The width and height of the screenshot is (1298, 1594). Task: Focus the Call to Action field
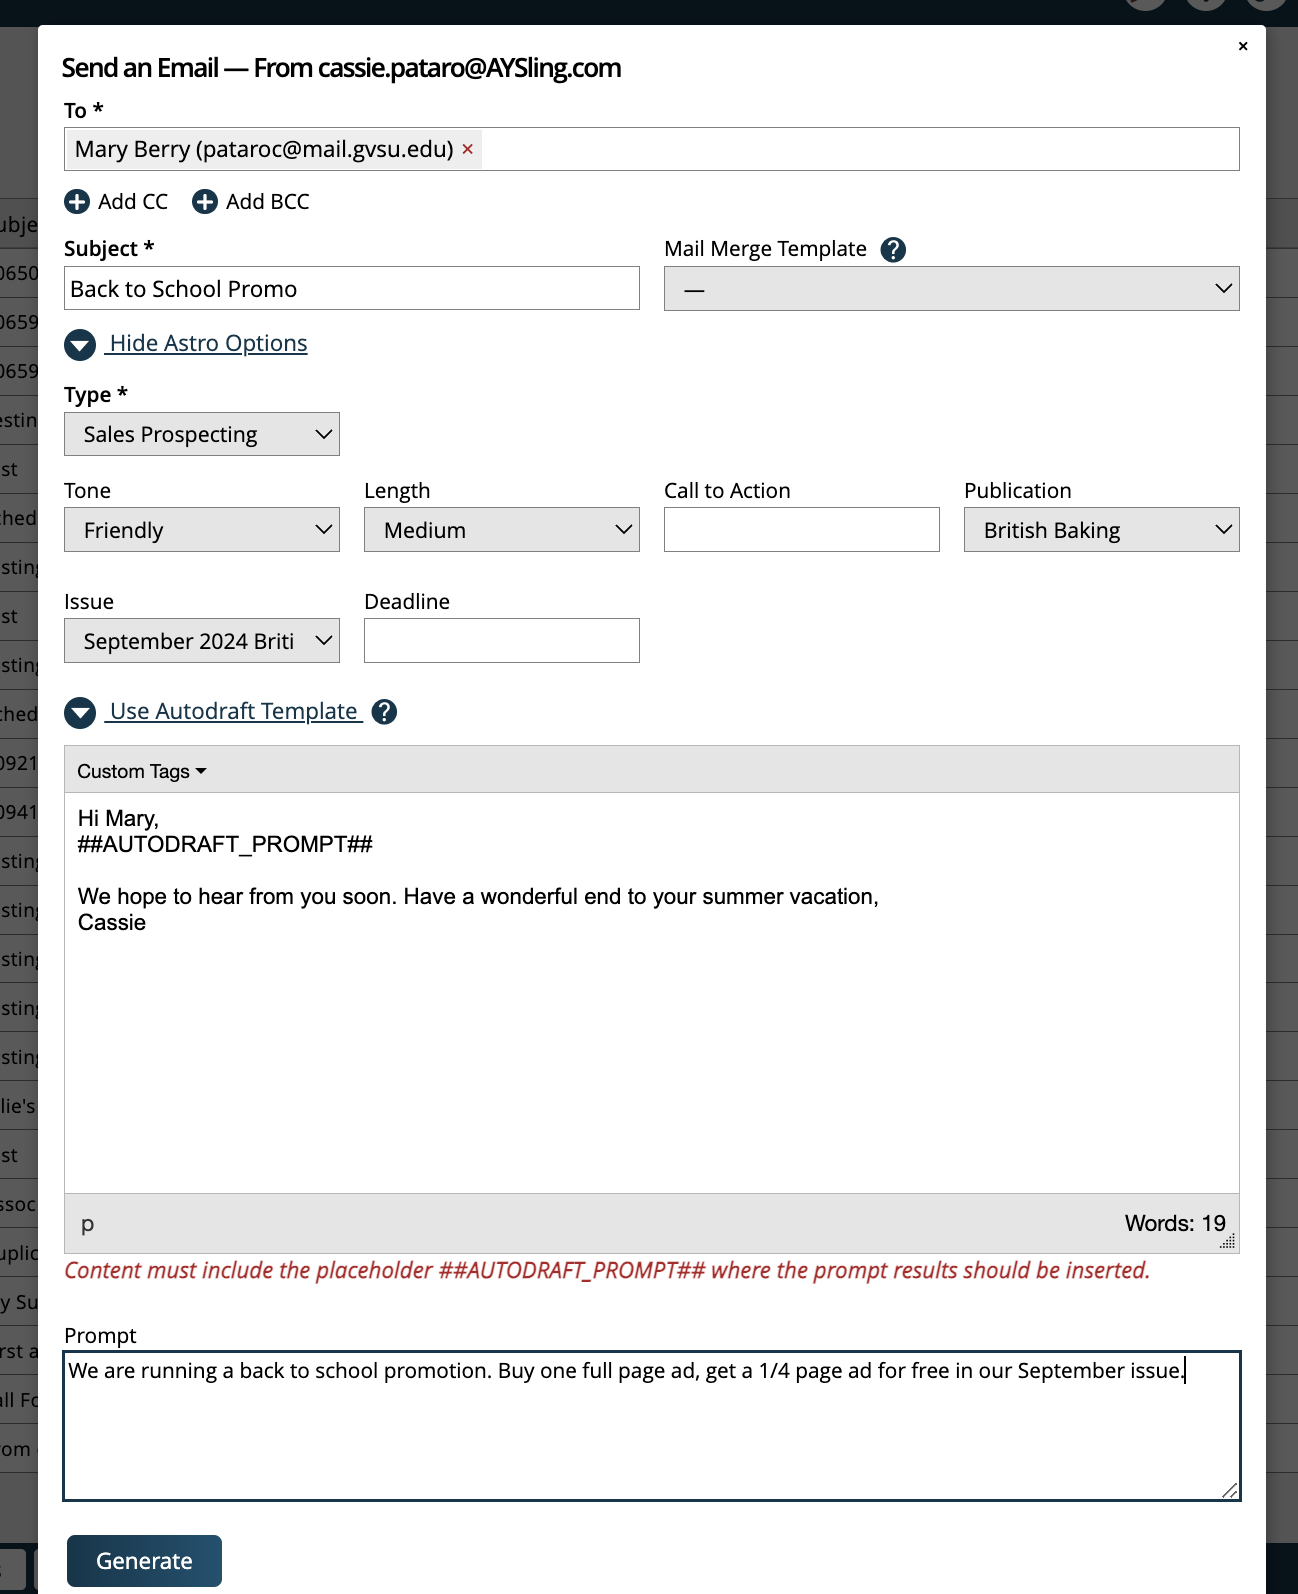point(802,530)
